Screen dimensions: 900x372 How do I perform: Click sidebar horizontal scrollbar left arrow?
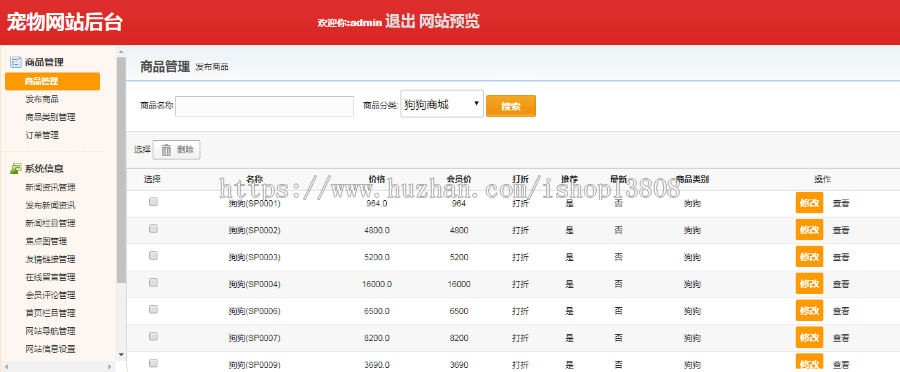(5, 366)
